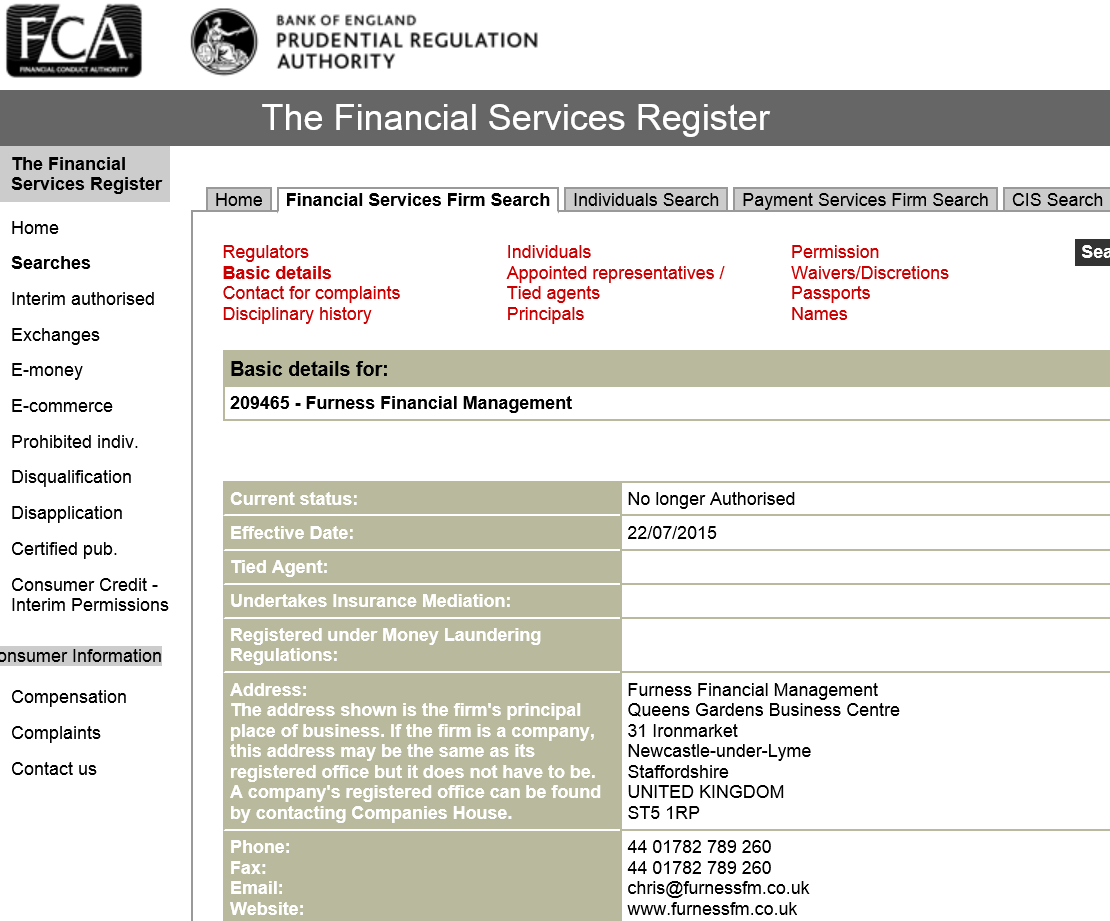Open Consumer Credit - Interim Permissions
Viewport: 1110px width, 921px height.
(90, 595)
